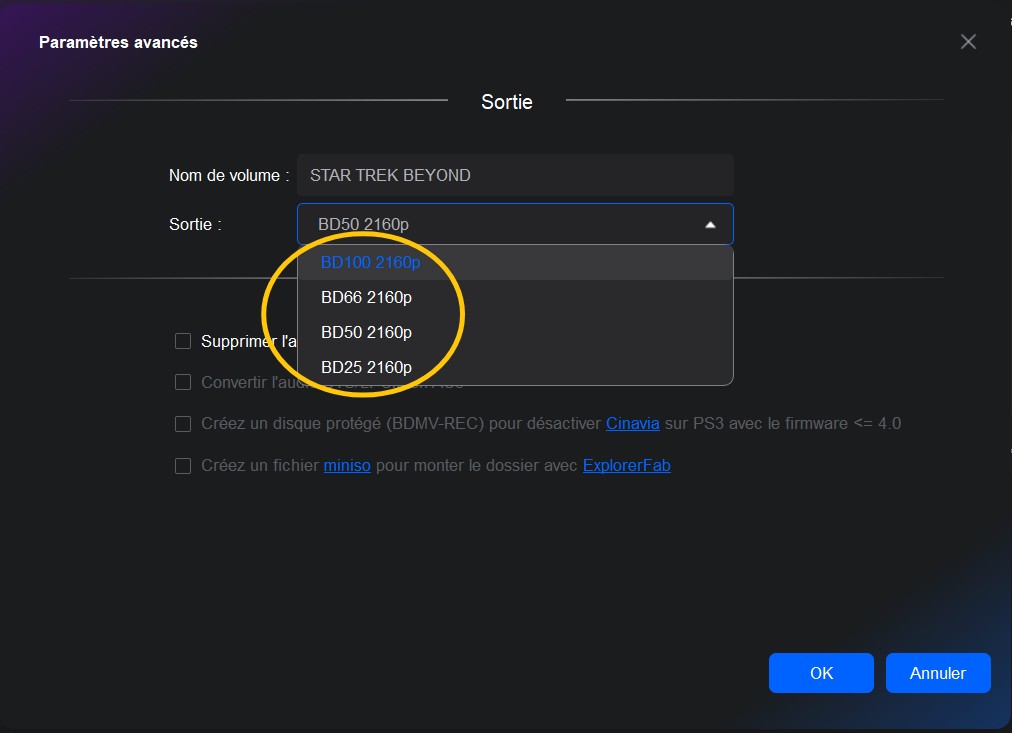Select BD66 2160p output size

pos(366,296)
